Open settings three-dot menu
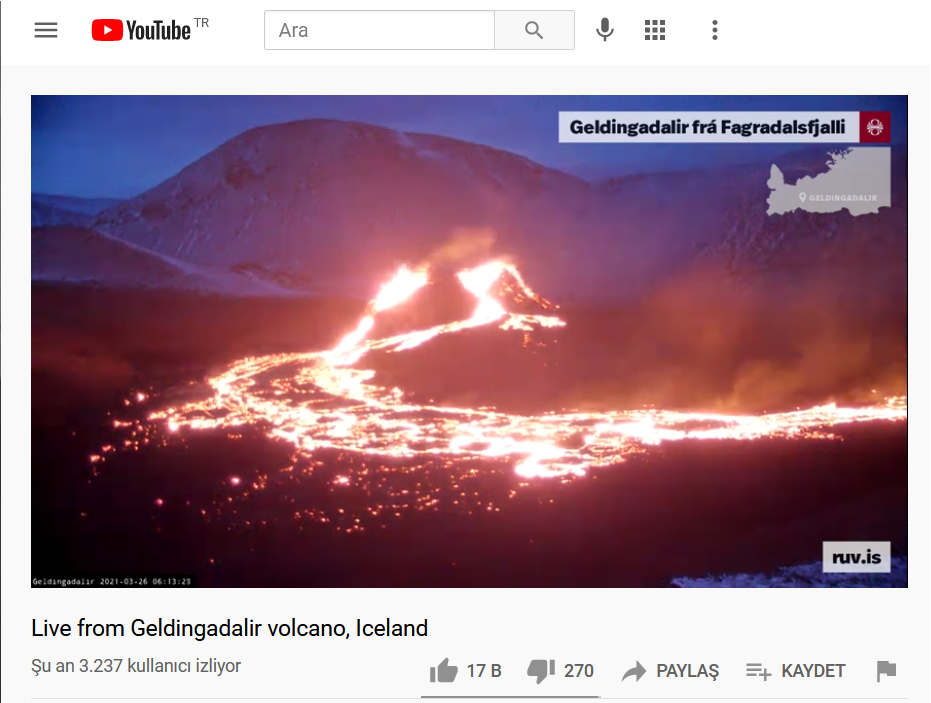 (x=715, y=30)
